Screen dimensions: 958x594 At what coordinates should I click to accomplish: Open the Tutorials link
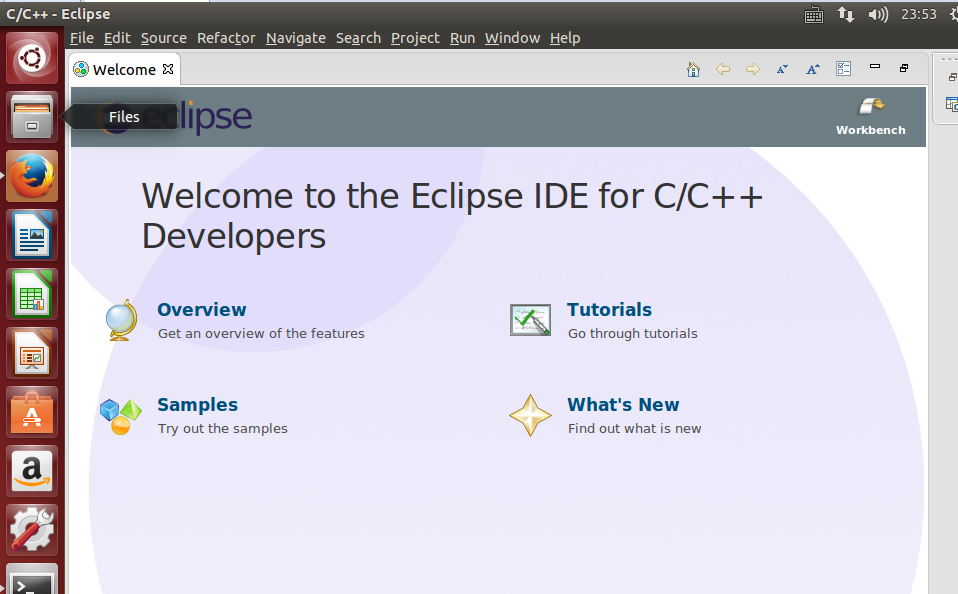[609, 310]
